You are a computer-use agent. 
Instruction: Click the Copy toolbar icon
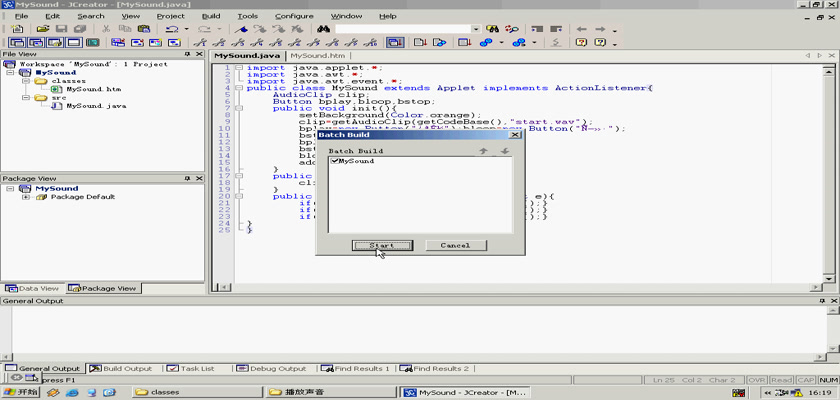125,29
